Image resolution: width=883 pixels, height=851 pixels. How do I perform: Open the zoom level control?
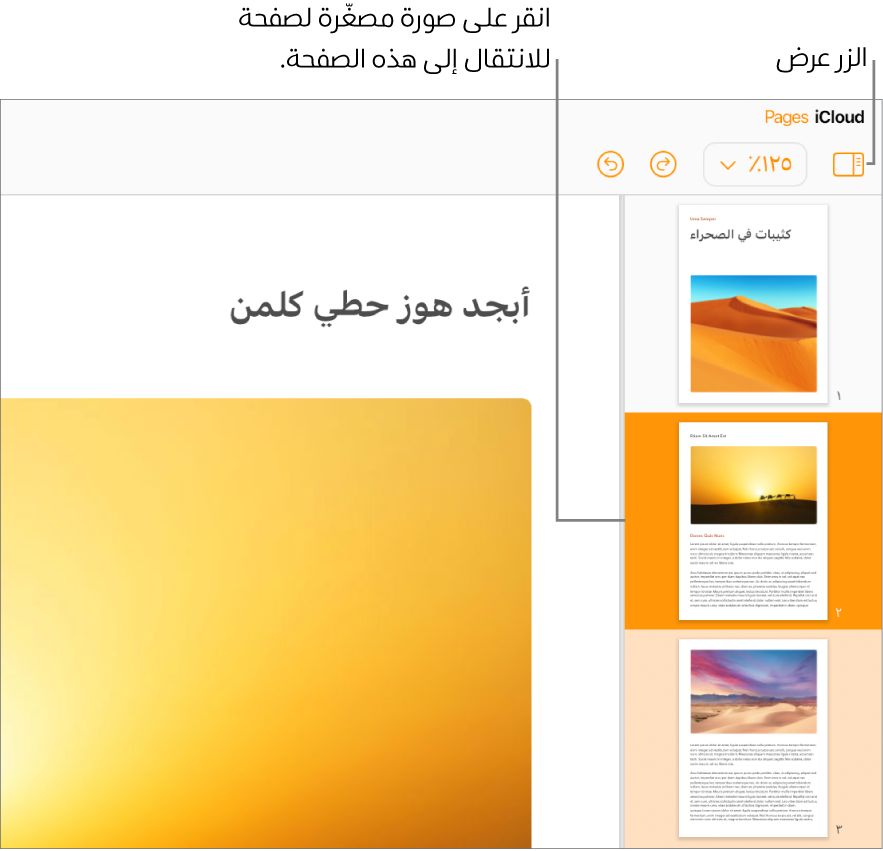pos(755,164)
